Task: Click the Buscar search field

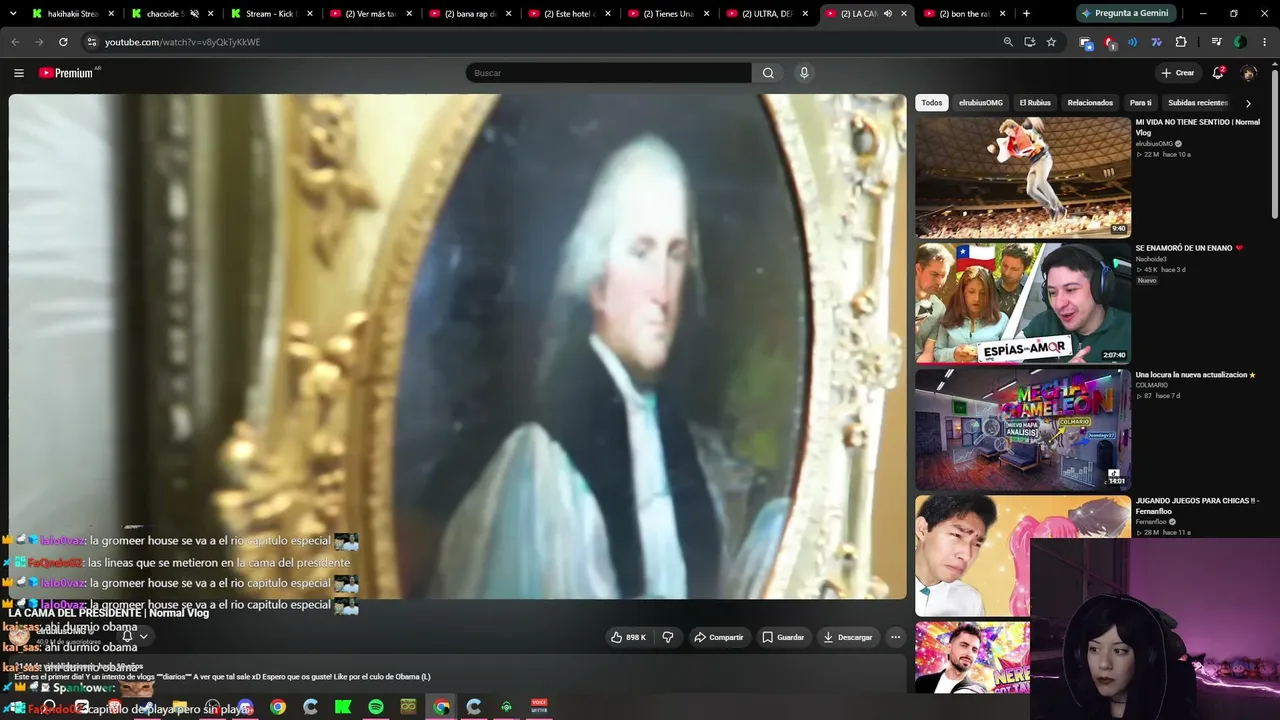Action: pyautogui.click(x=608, y=73)
